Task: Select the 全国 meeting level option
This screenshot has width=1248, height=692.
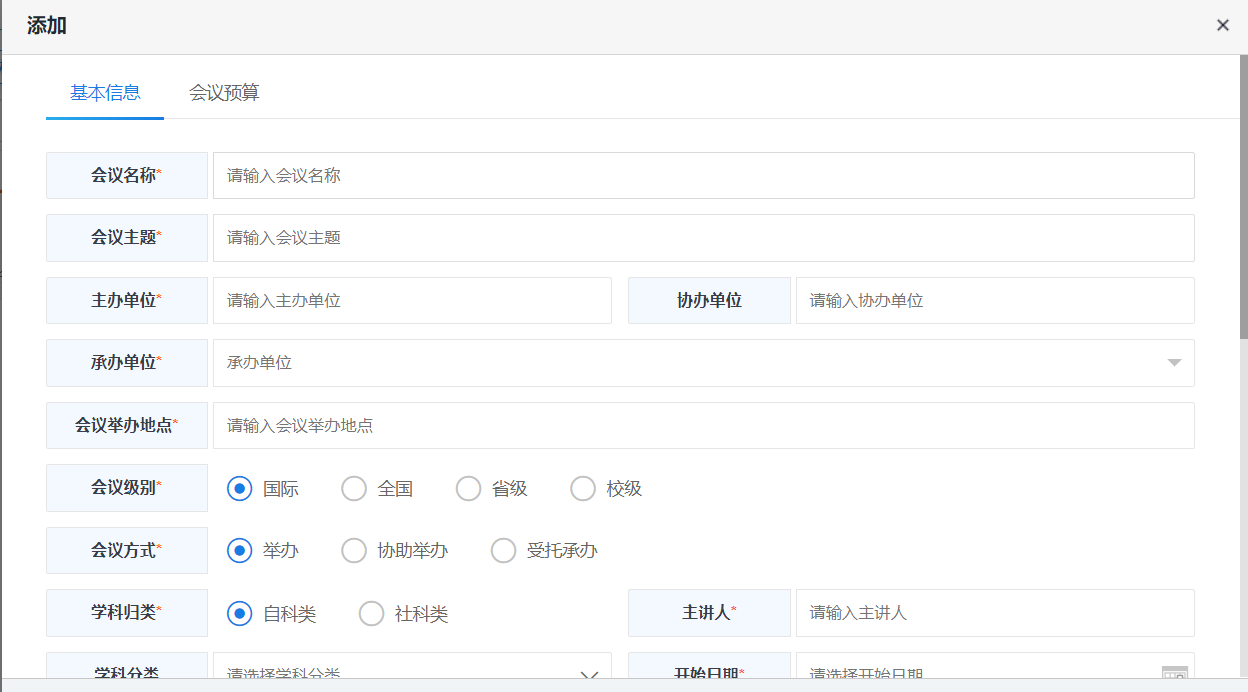Action: click(x=354, y=489)
